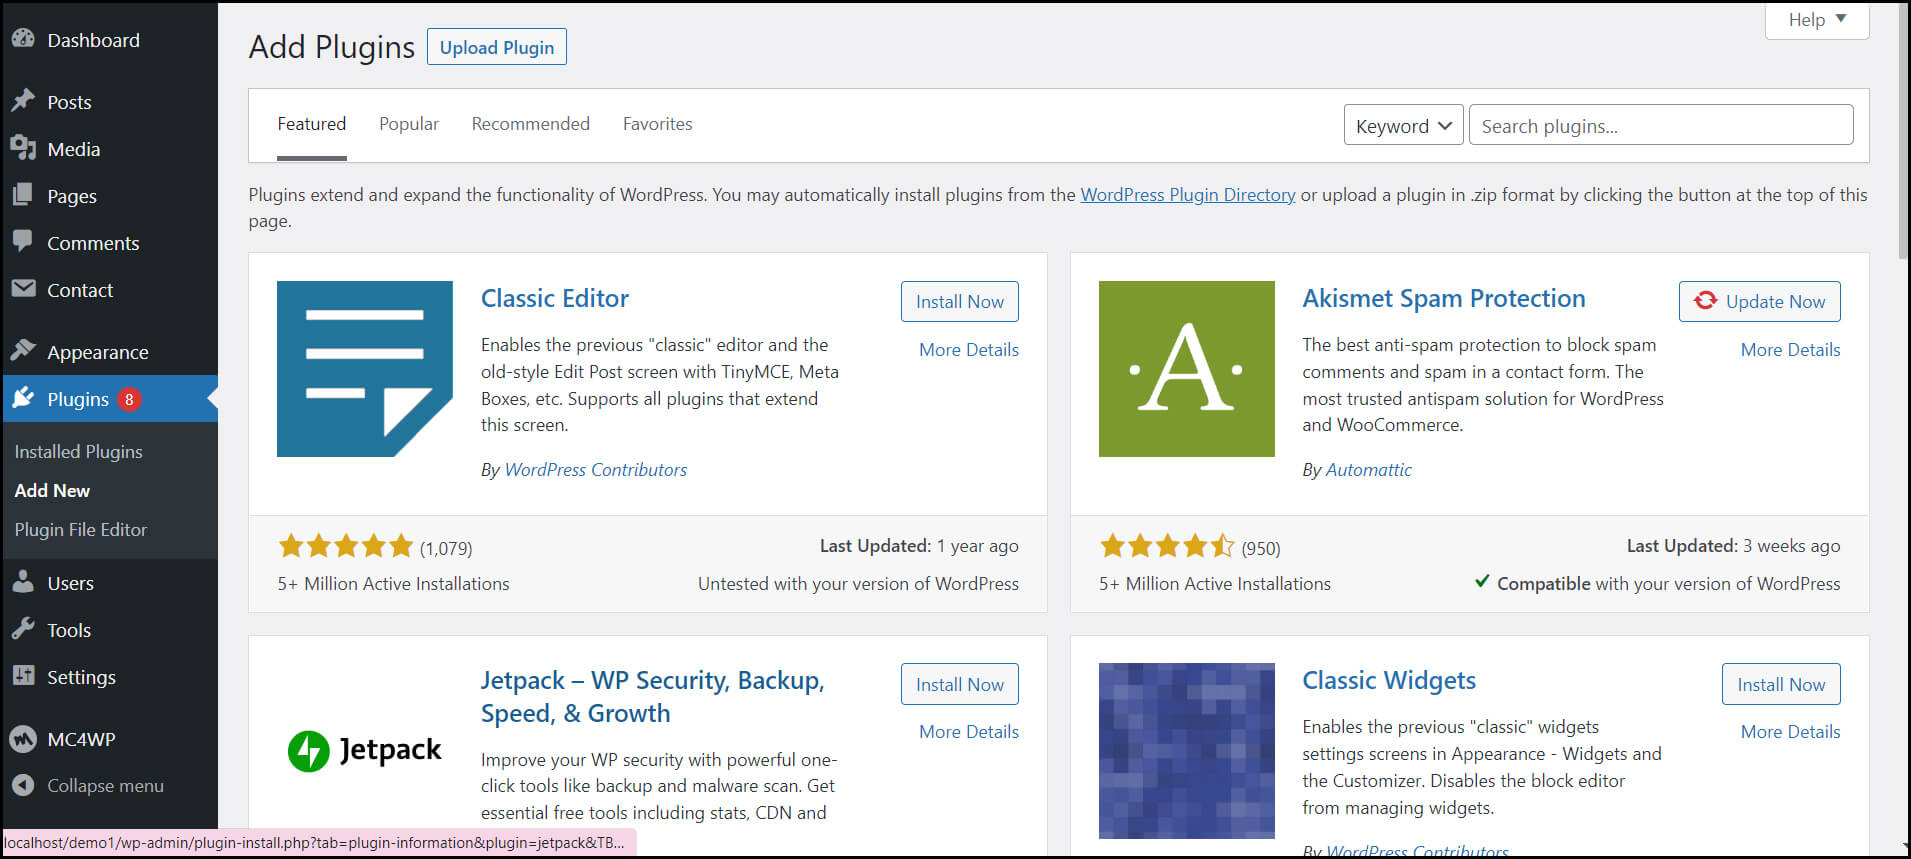This screenshot has width=1911, height=859.
Task: Switch to the Popular tab
Action: 409,124
